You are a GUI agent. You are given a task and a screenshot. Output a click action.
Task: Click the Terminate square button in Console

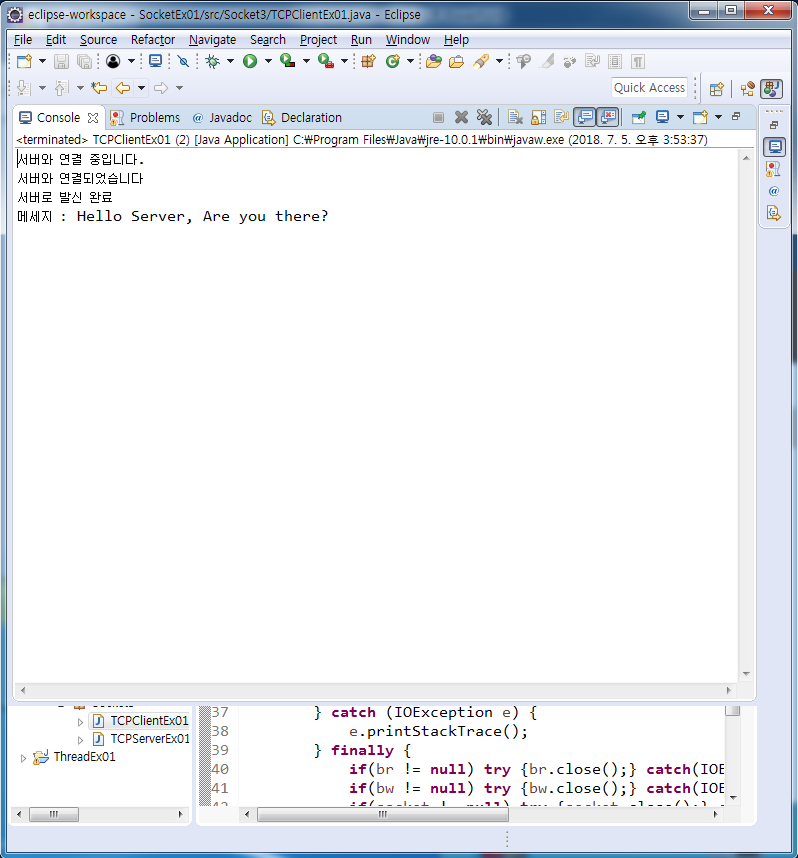(438, 117)
